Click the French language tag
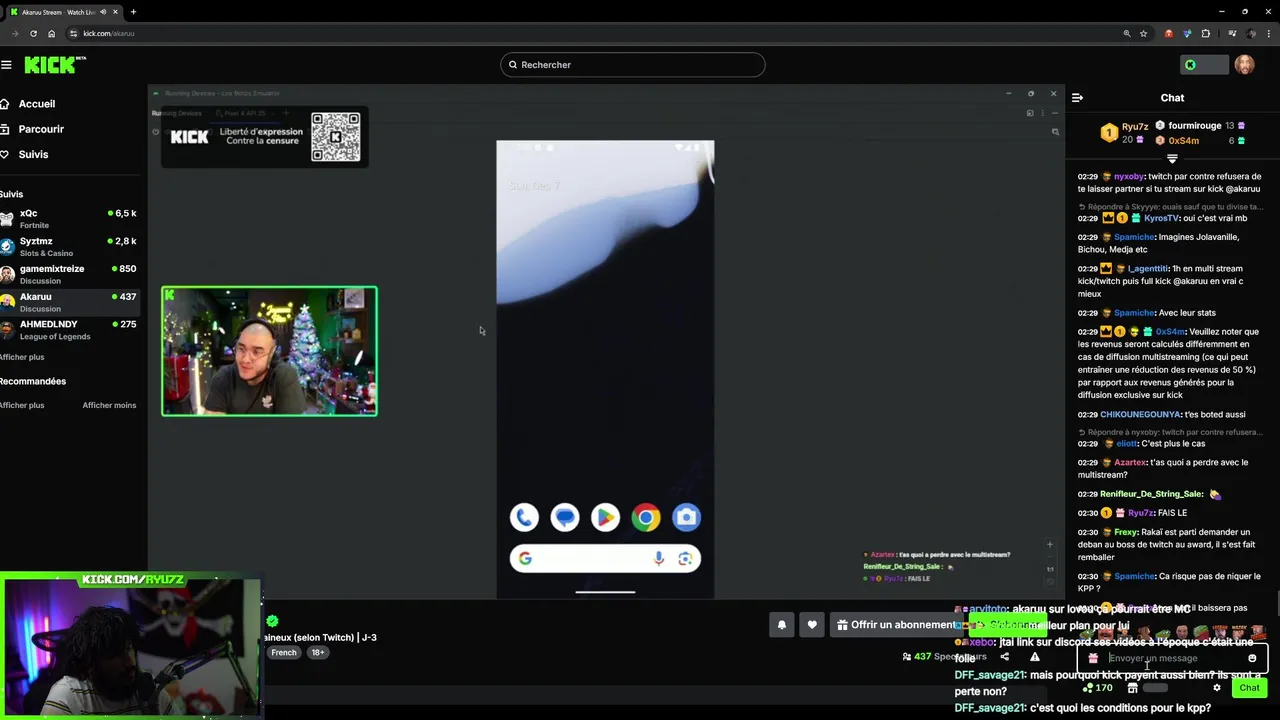 click(284, 653)
